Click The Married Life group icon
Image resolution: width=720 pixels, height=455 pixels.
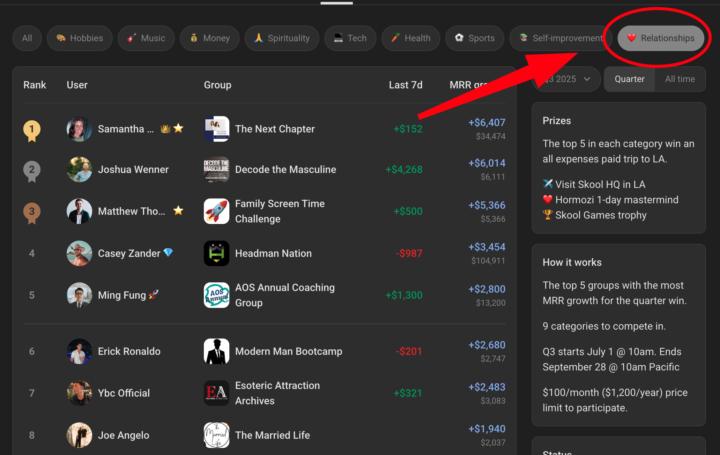pos(216,435)
